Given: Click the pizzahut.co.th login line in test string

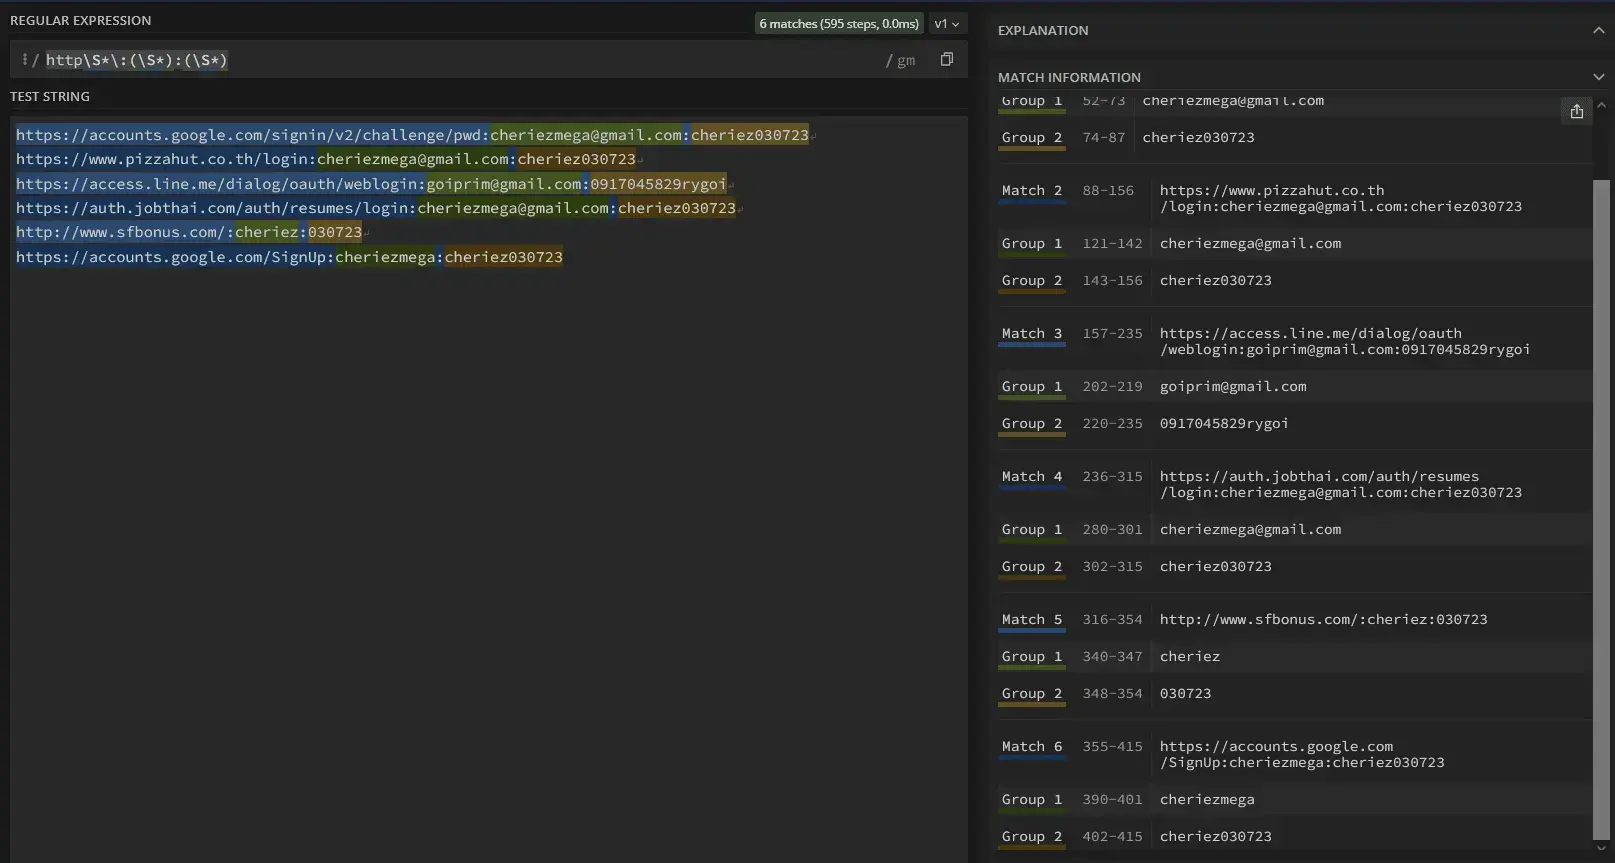Looking at the screenshot, I should tap(326, 159).
